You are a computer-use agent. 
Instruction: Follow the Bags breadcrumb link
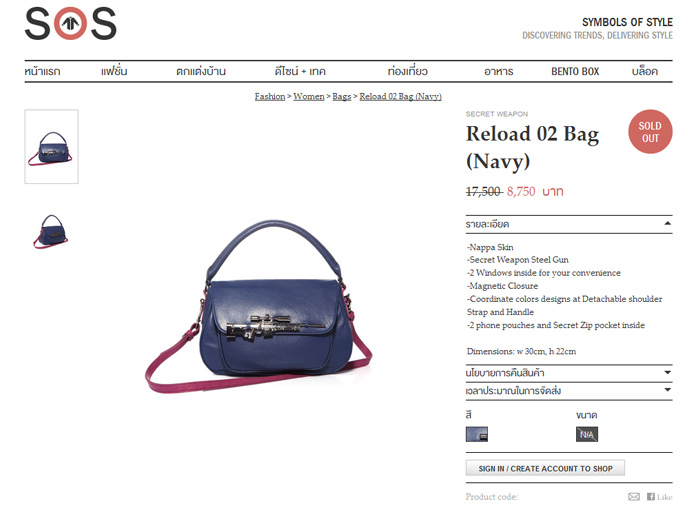pyautogui.click(x=342, y=96)
